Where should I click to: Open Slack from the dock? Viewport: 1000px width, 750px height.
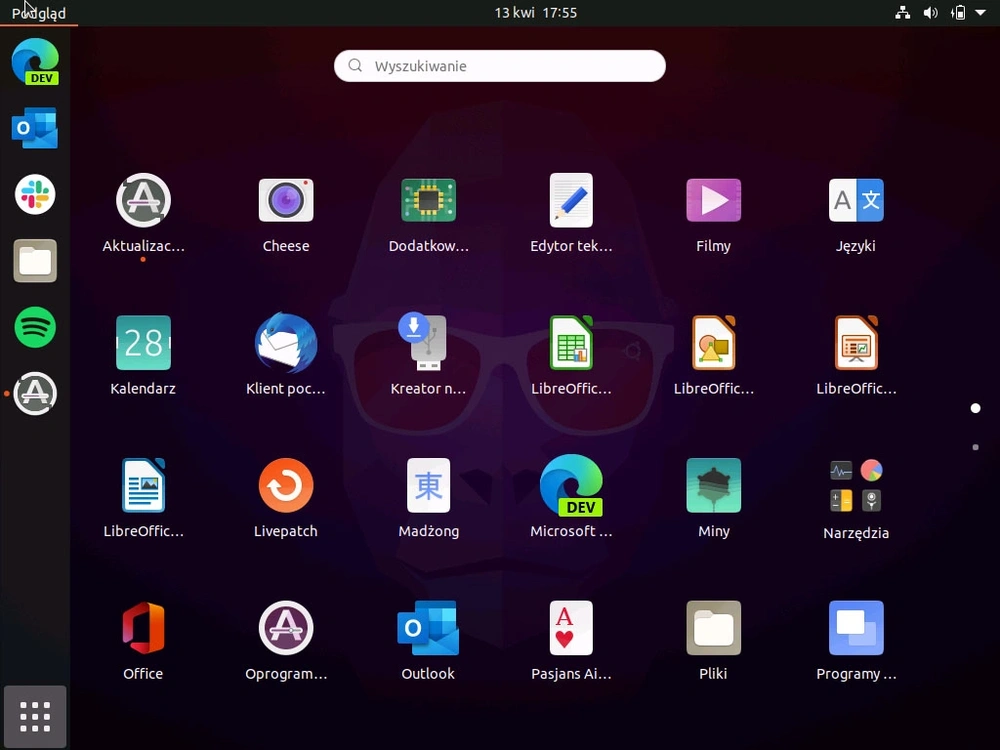[x=35, y=195]
